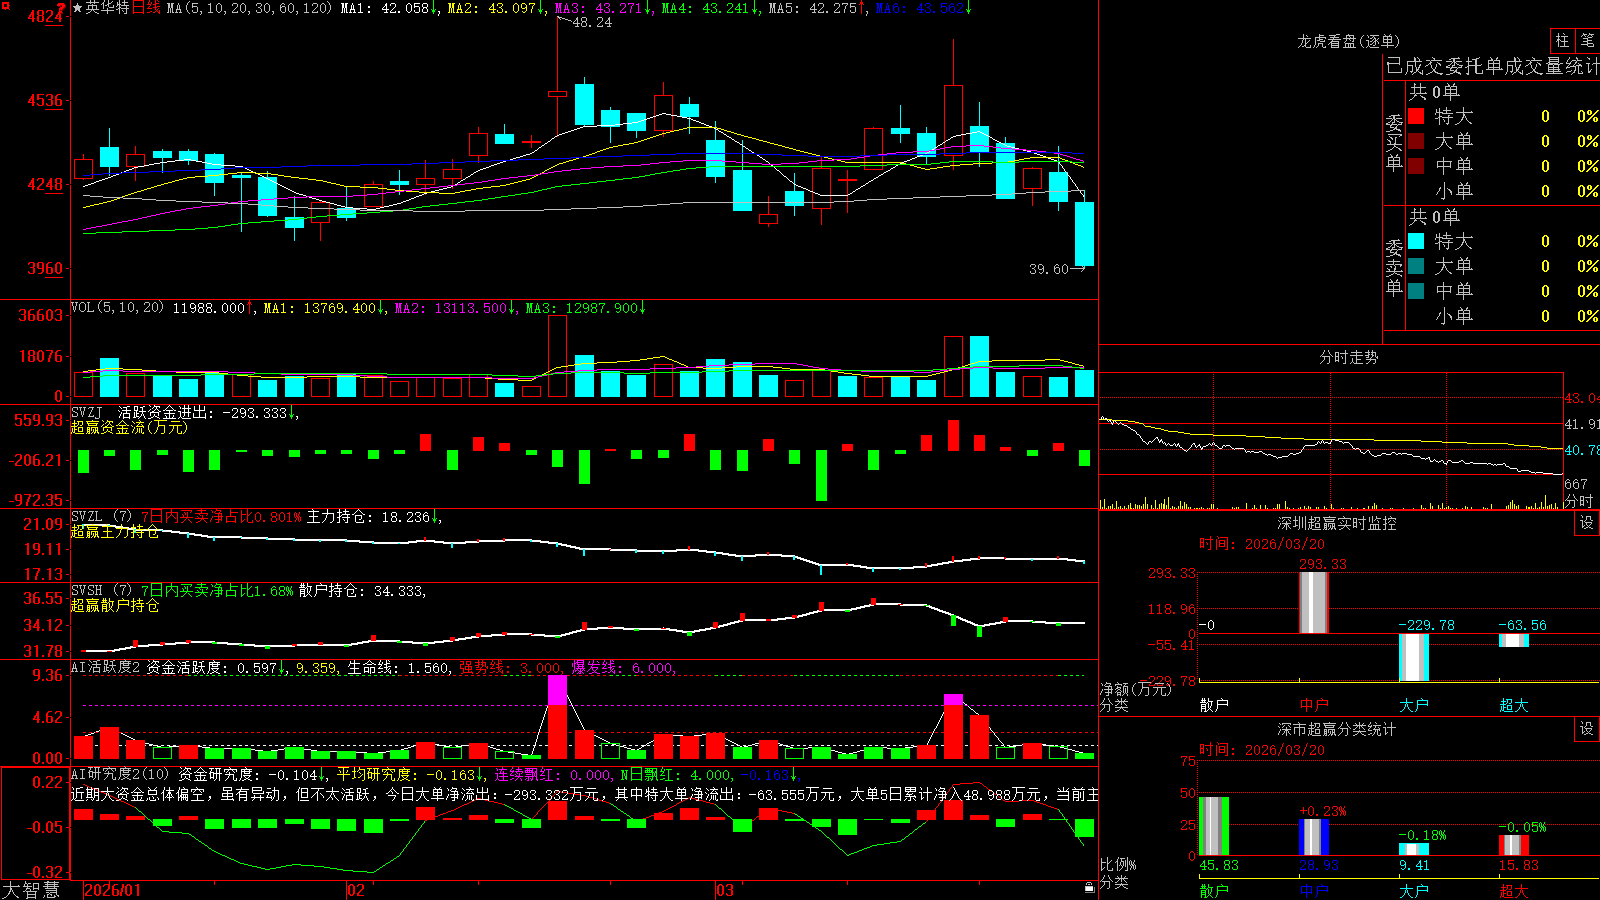Click the green 散户 ratio bar 45.83

click(x=1214, y=826)
